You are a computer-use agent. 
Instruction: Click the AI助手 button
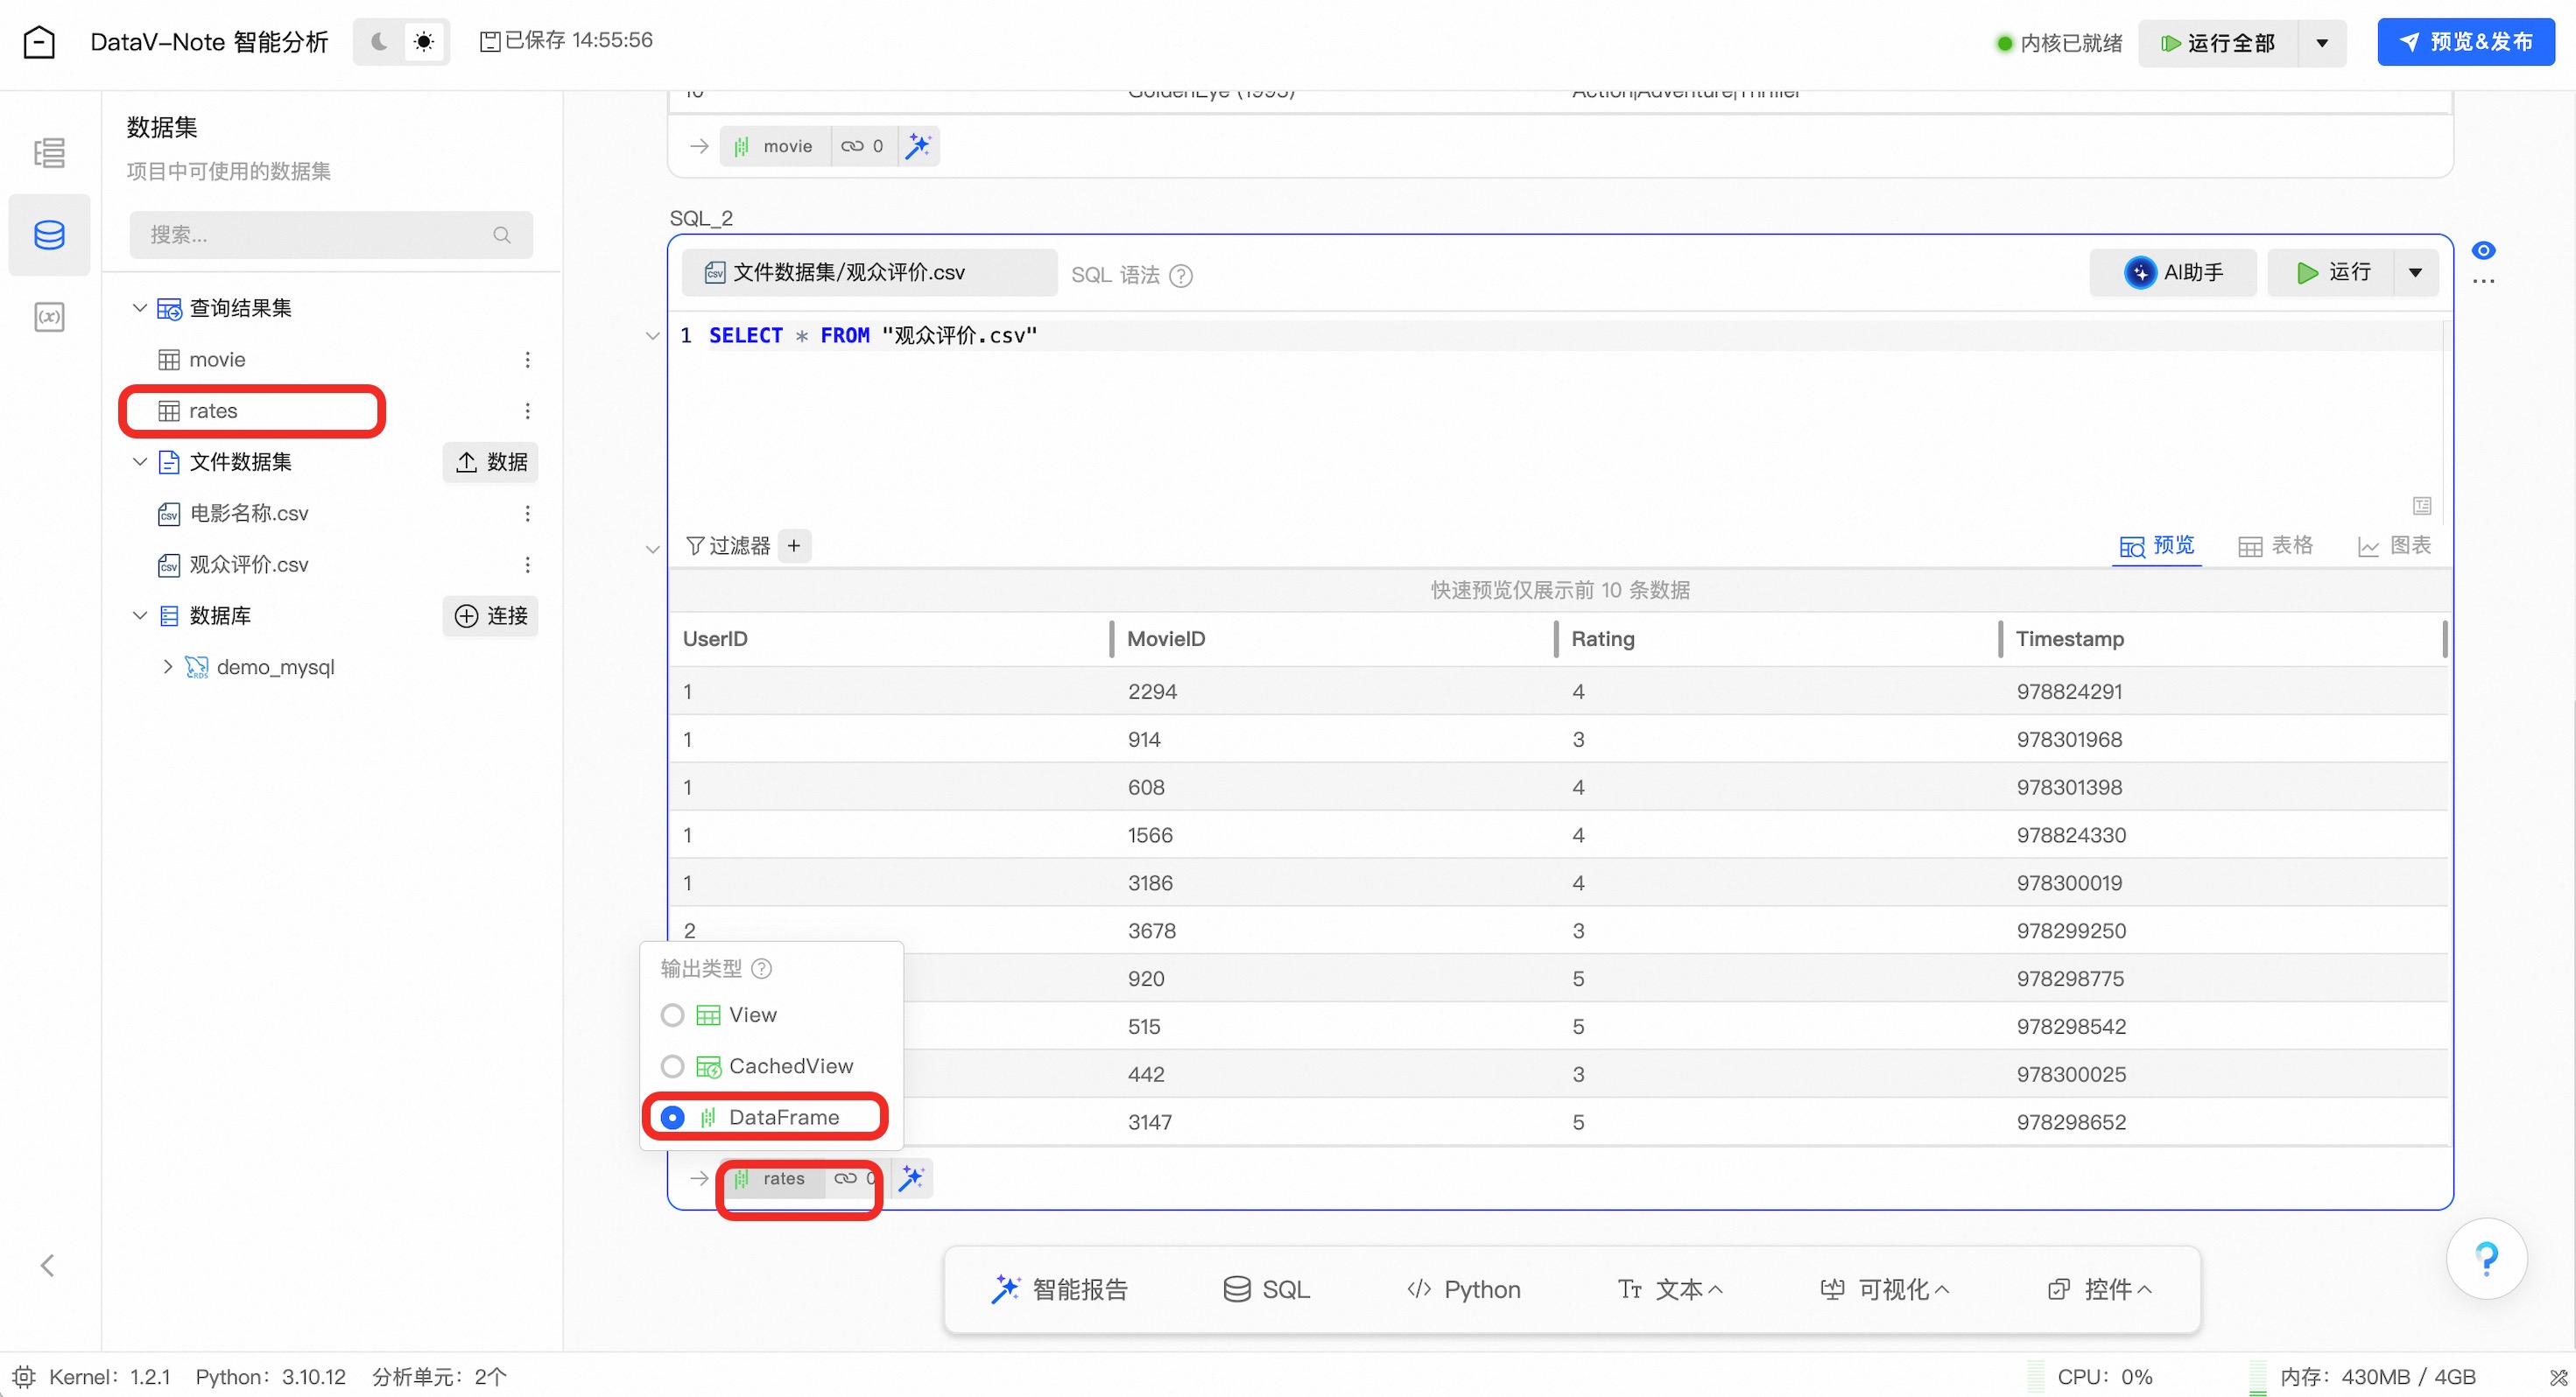point(2173,272)
